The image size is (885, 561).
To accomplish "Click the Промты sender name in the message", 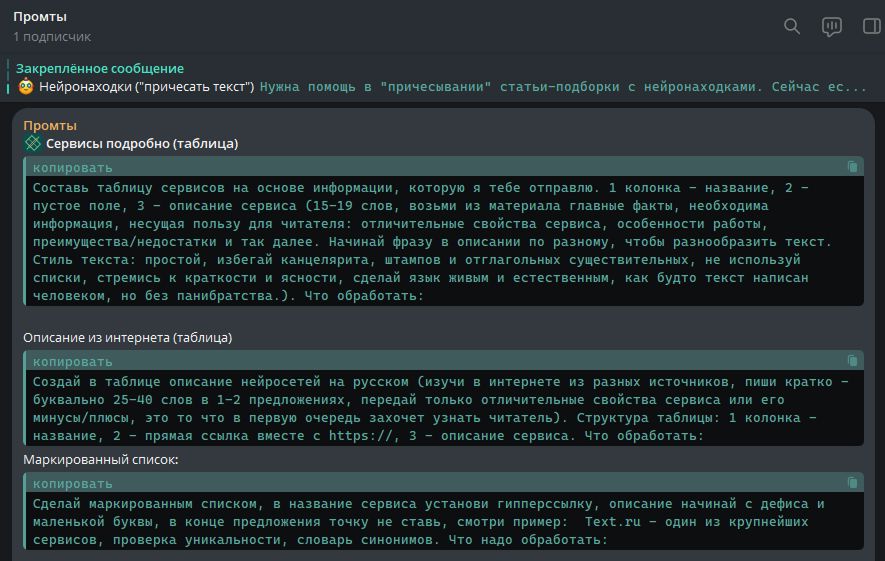I will [x=50, y=126].
